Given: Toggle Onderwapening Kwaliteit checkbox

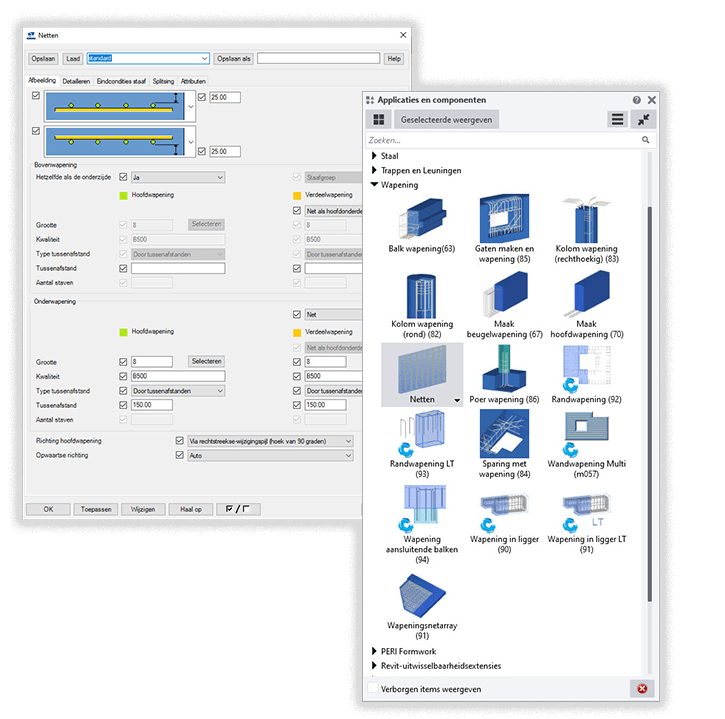Looking at the screenshot, I should [123, 376].
